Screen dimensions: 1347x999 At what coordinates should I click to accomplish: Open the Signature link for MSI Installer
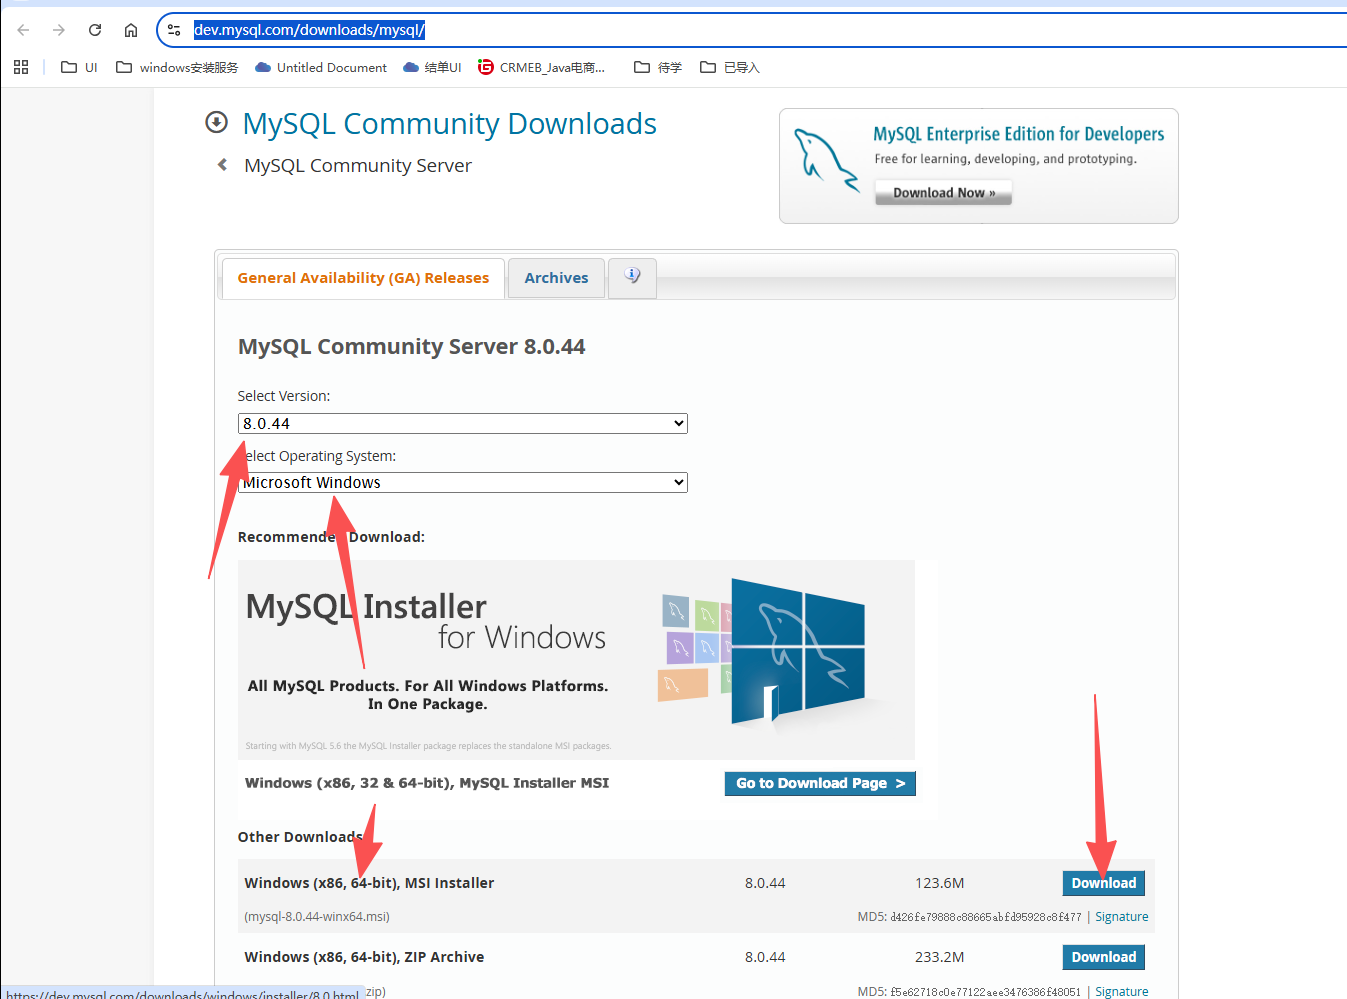[1121, 917]
